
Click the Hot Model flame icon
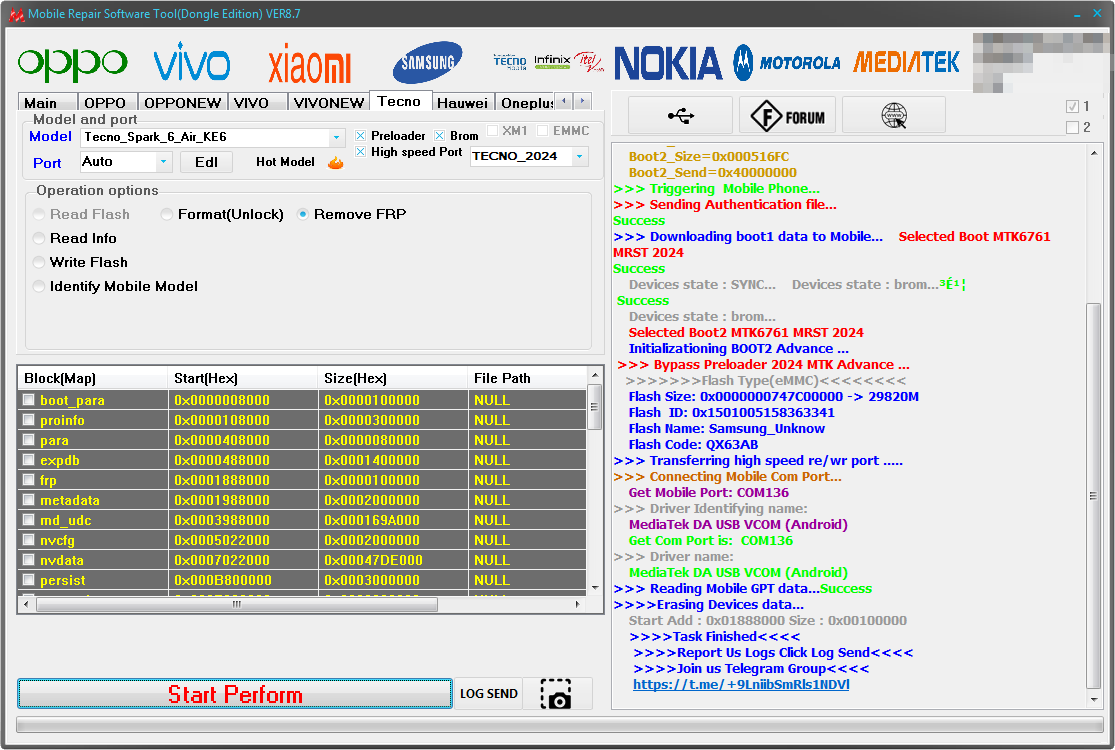(336, 163)
